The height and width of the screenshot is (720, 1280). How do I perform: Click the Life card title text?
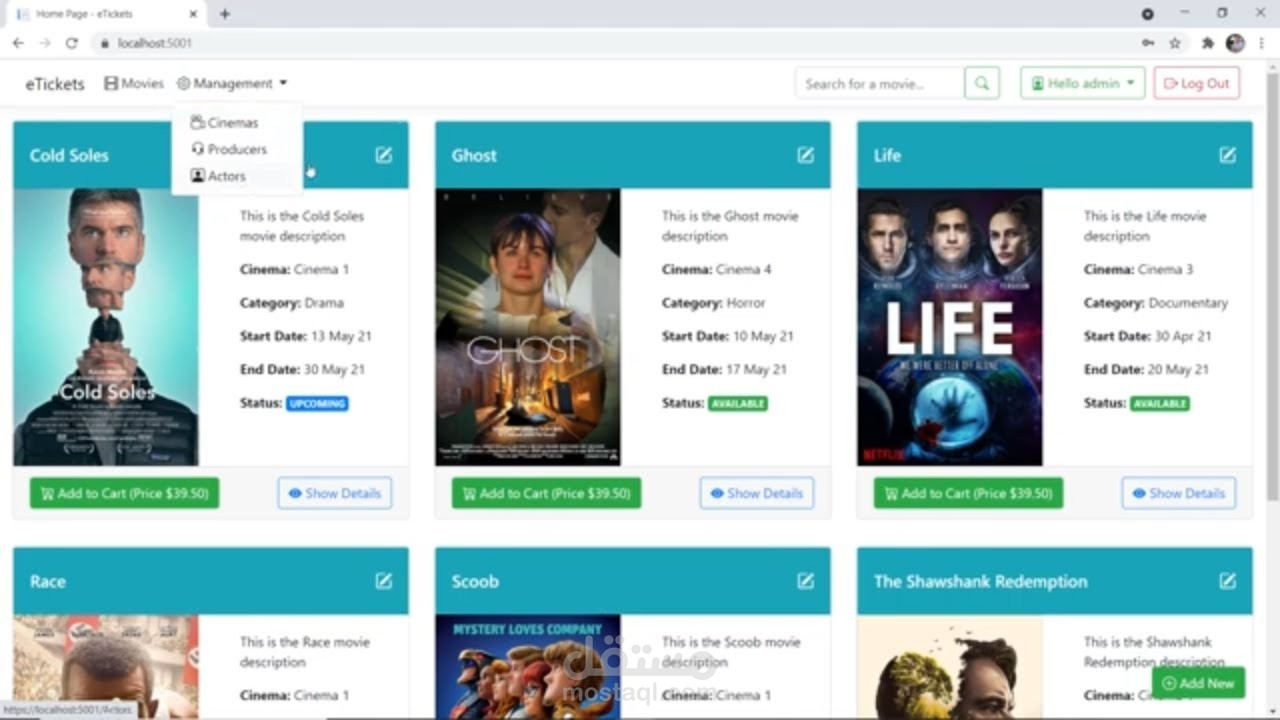coord(887,155)
